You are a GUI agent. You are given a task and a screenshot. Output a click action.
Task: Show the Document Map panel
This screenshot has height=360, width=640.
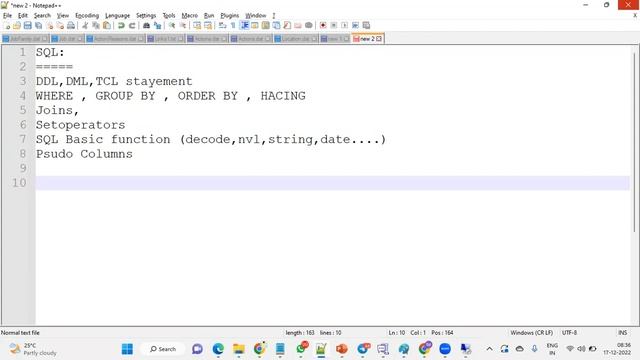pyautogui.click(x=265, y=26)
